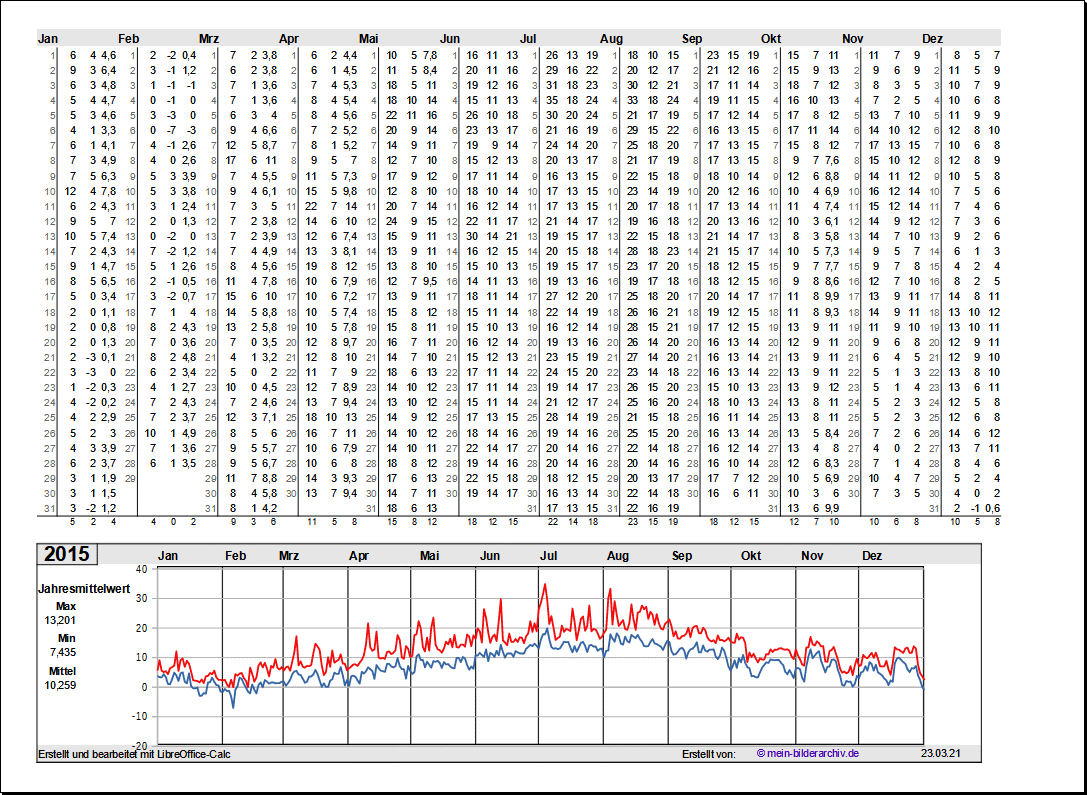Select the Jul label above the chart
Screen dimensions: 1087x795
tap(550, 555)
